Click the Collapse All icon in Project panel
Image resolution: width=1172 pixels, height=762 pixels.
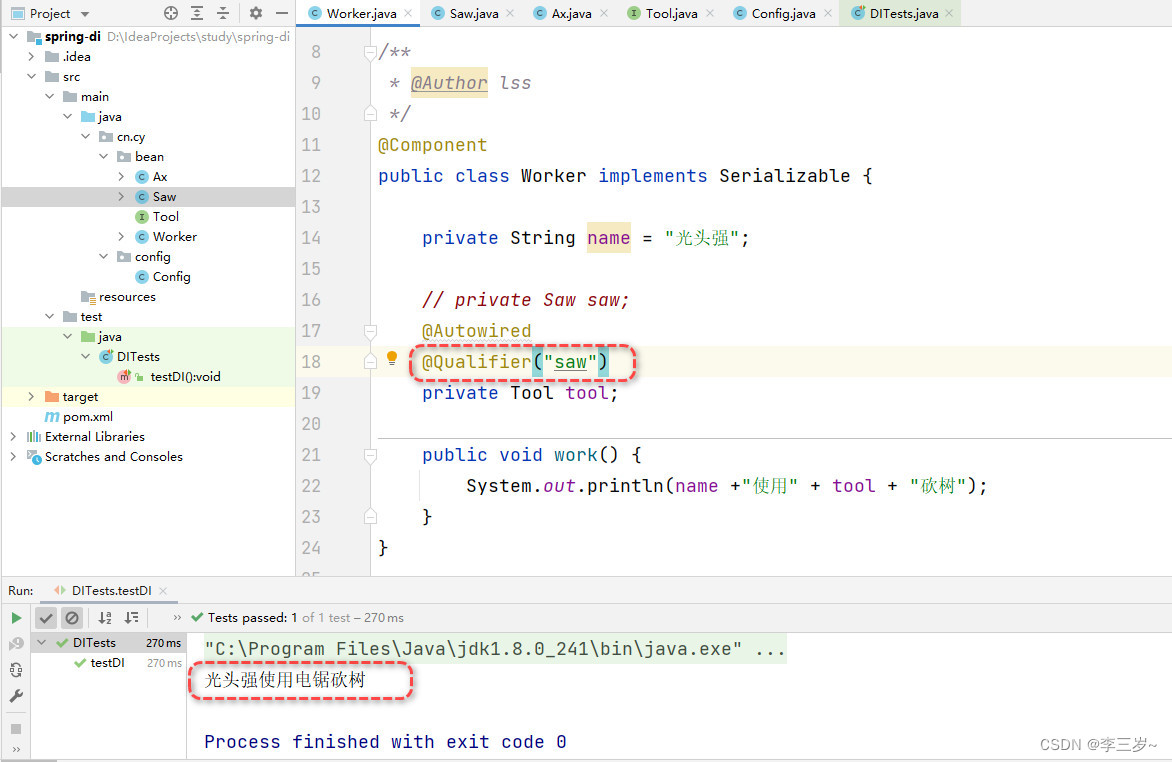223,13
